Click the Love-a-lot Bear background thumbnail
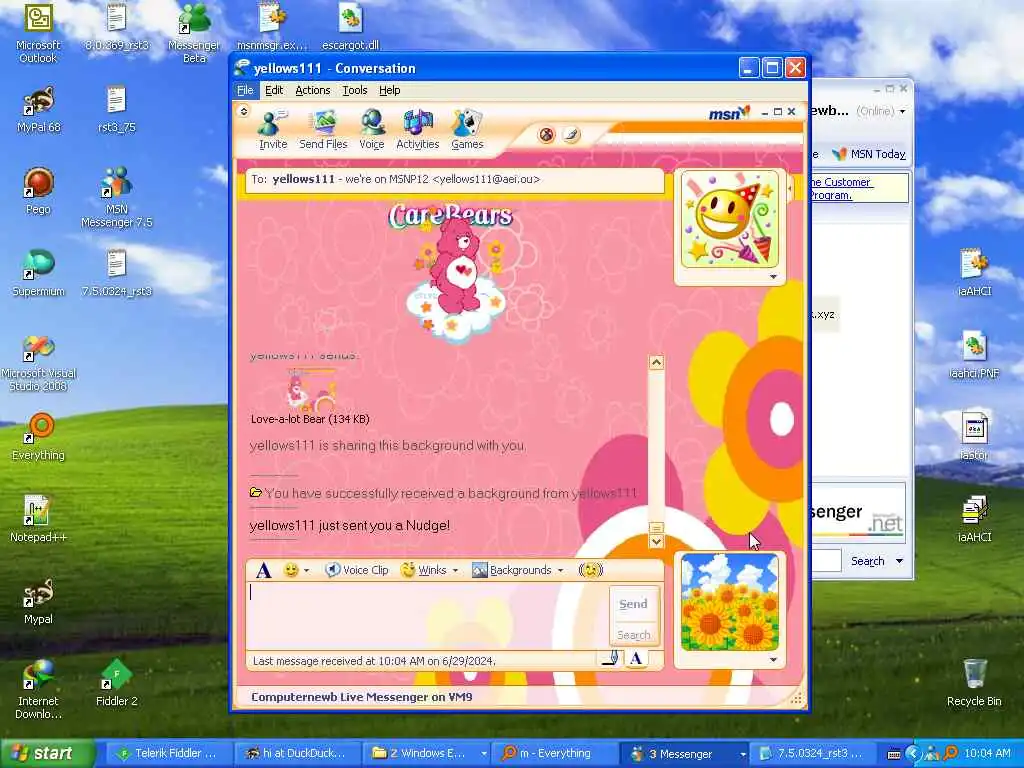This screenshot has width=1024, height=768. coord(312,391)
